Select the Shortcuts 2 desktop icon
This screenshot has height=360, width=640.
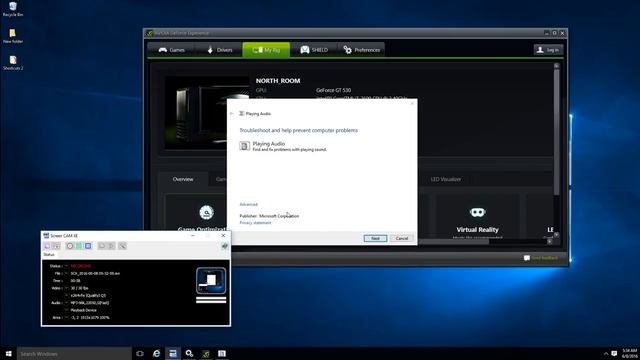(x=13, y=63)
